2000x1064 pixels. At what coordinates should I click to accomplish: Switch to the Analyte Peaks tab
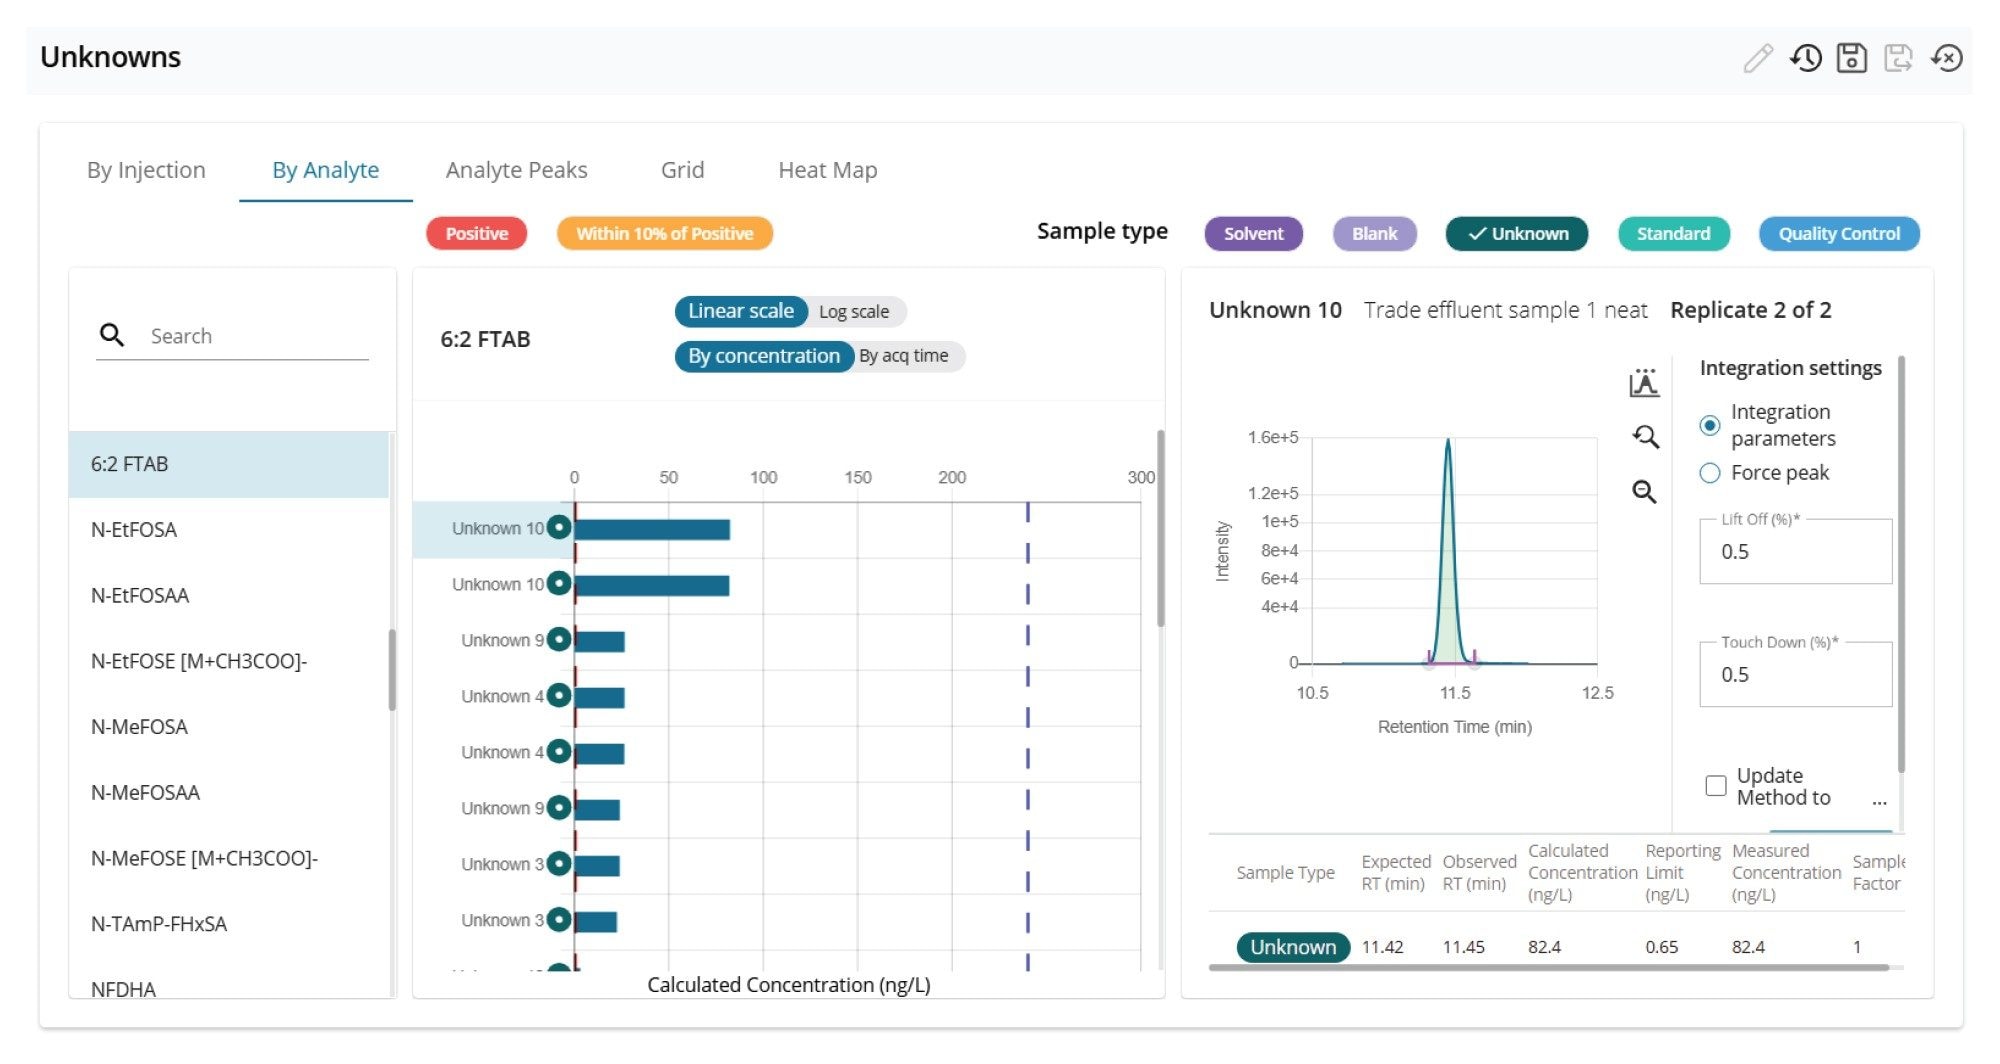click(x=516, y=170)
